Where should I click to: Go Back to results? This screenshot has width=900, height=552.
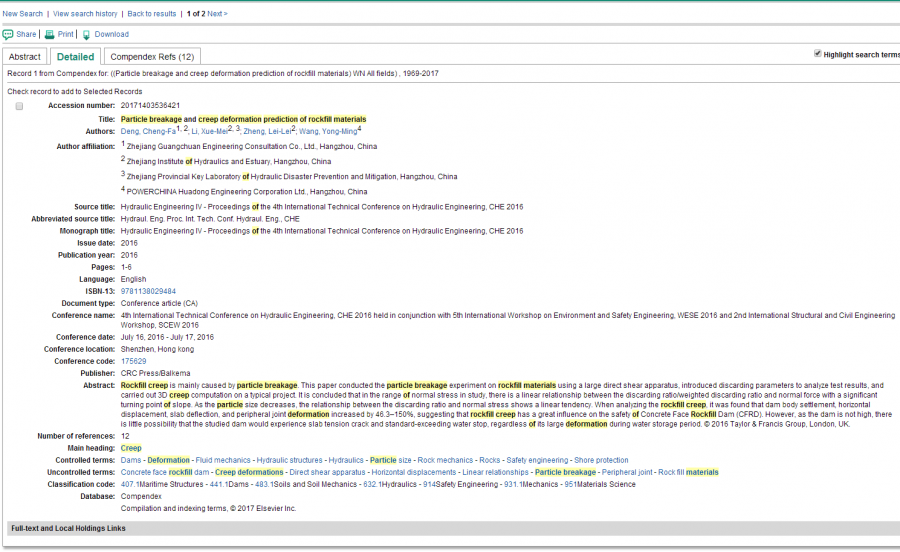pos(152,14)
